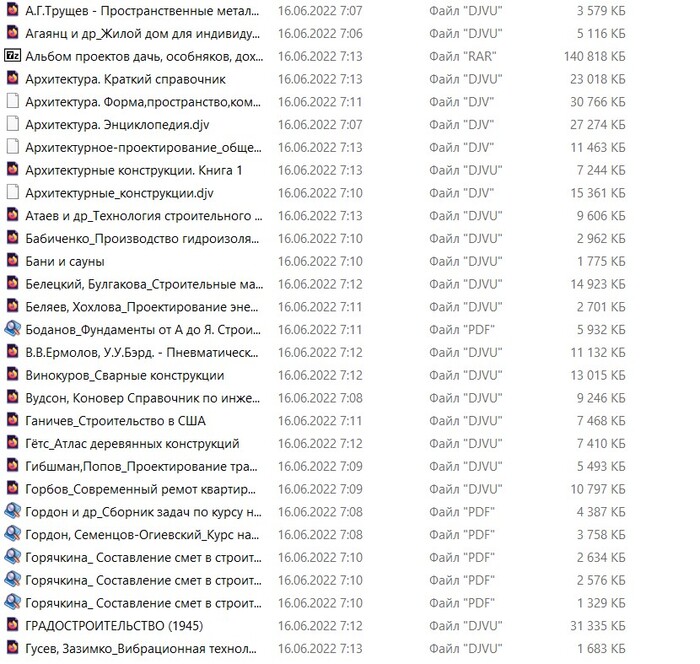Click the size '3 579 КБ'
The image size is (700, 664).
click(x=600, y=11)
